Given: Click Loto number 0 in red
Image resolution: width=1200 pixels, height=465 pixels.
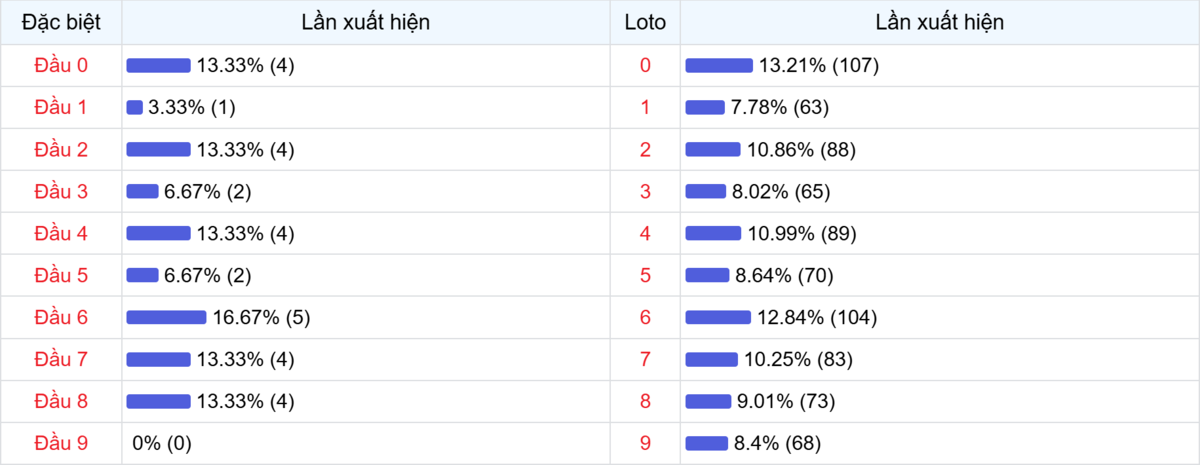Looking at the screenshot, I should pos(645,65).
